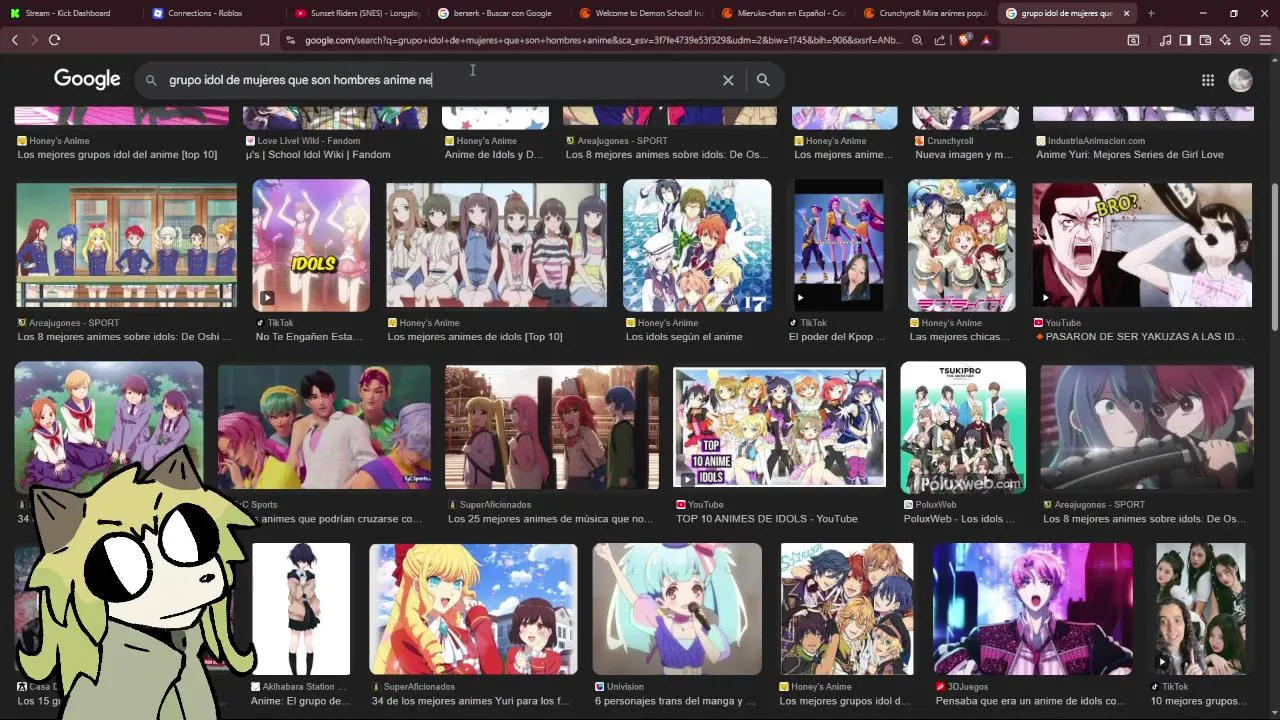This screenshot has width=1280, height=720.
Task: Share this page via the share icon
Action: click(940, 40)
